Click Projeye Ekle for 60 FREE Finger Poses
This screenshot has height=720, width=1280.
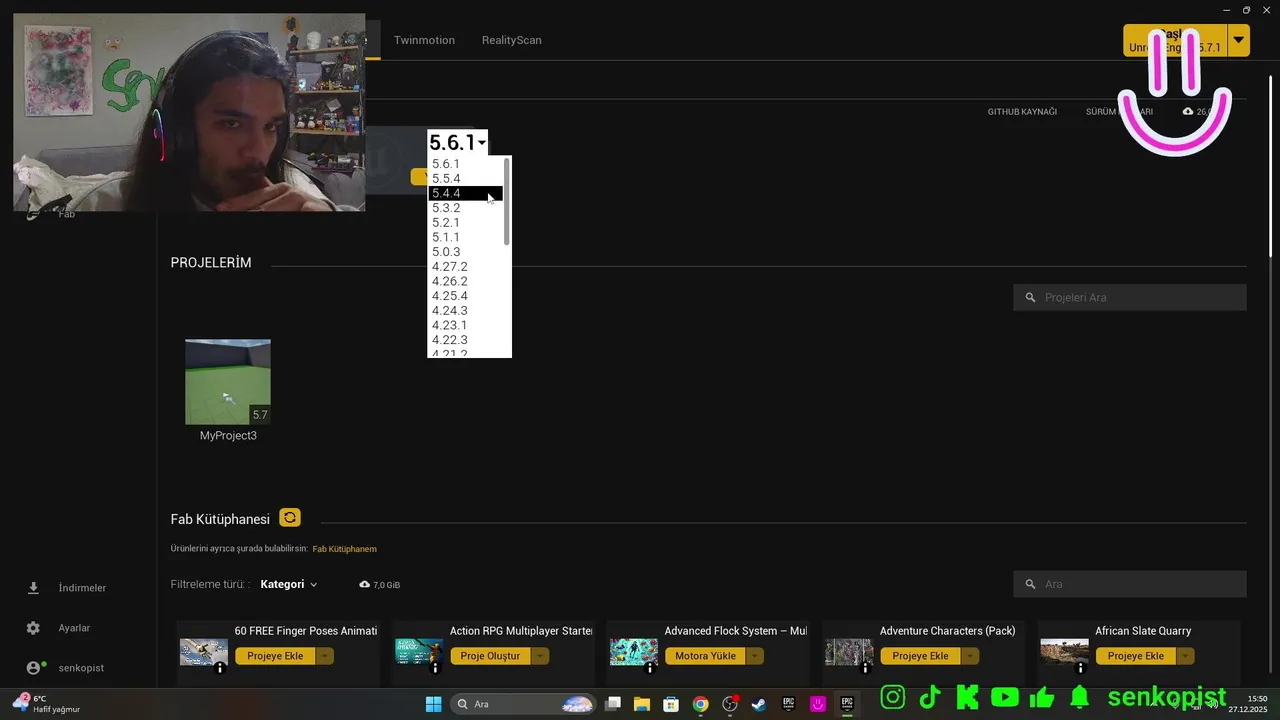click(275, 656)
